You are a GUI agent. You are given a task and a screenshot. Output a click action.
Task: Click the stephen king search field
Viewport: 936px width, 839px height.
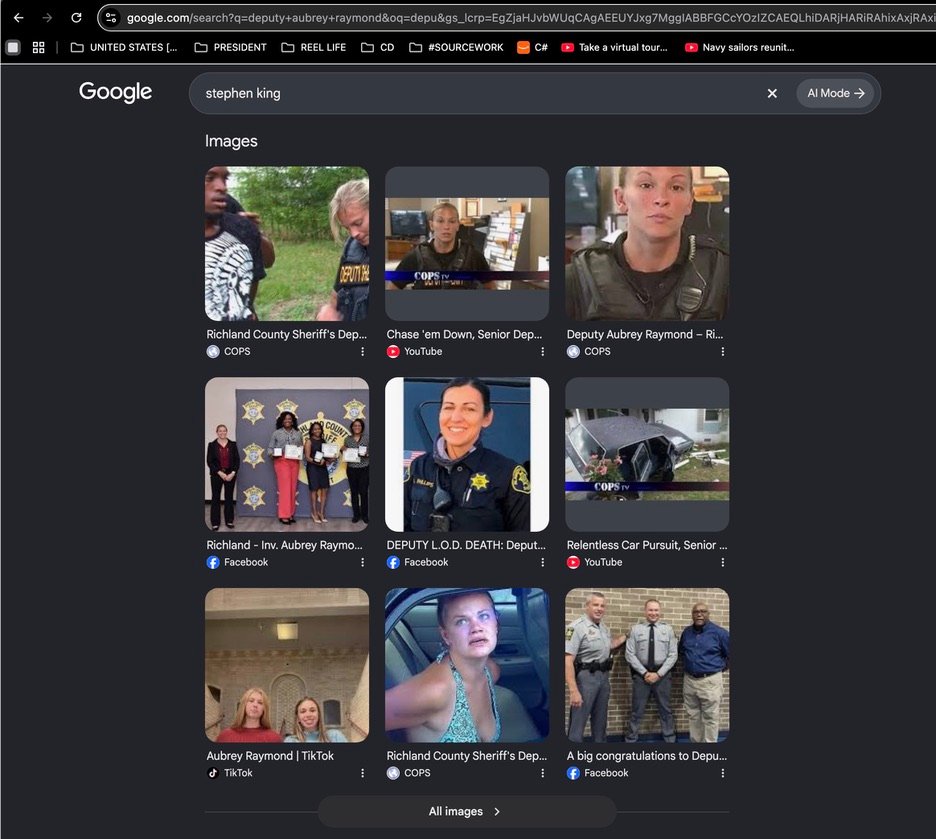click(x=478, y=93)
